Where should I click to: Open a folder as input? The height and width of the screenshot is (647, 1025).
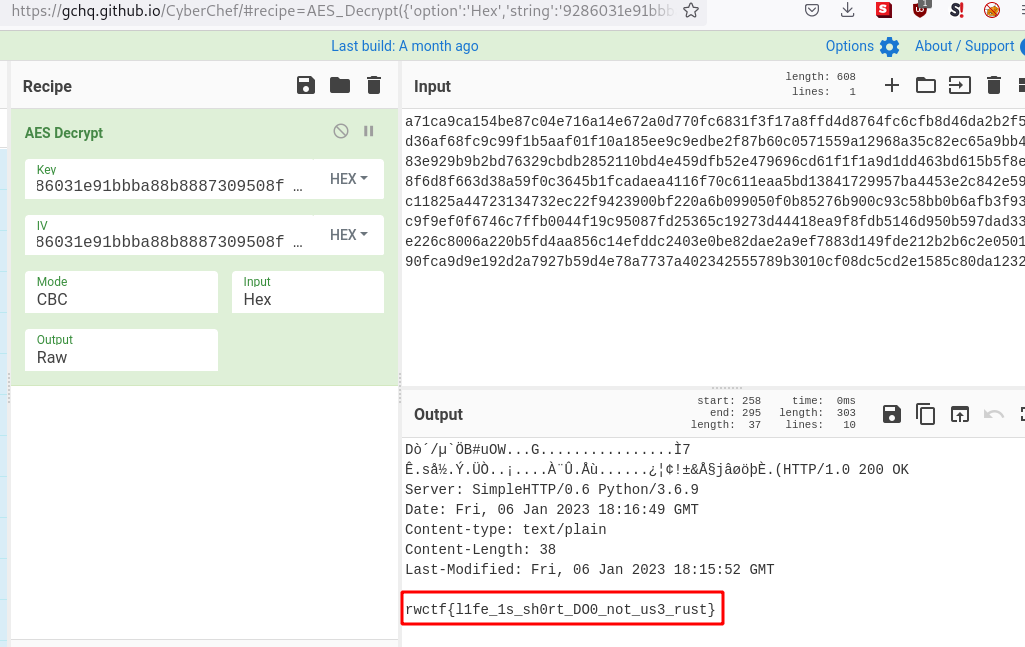coord(925,85)
